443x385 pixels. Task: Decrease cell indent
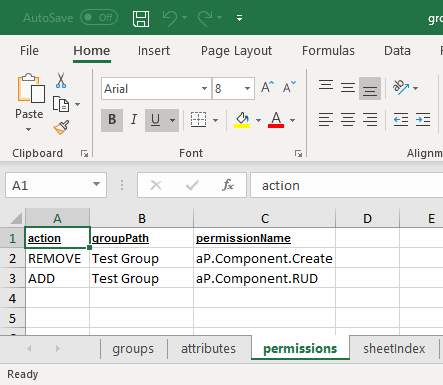click(x=401, y=120)
